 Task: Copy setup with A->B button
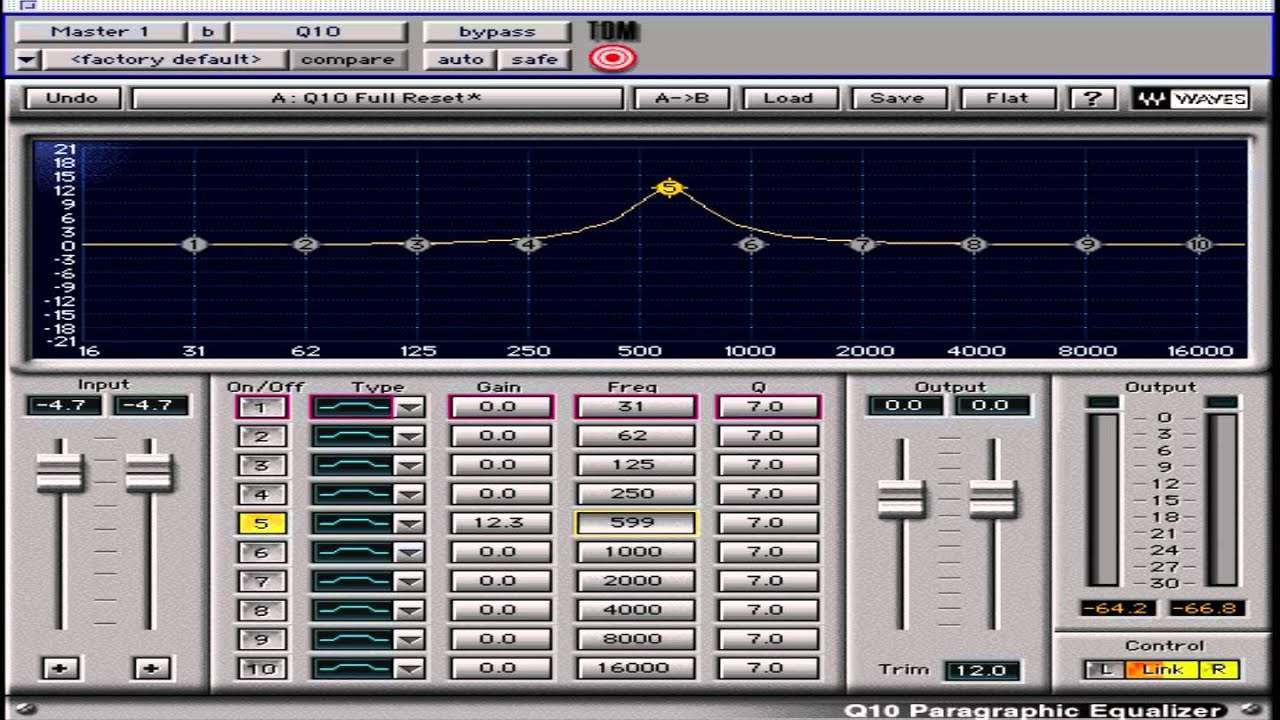pyautogui.click(x=681, y=98)
